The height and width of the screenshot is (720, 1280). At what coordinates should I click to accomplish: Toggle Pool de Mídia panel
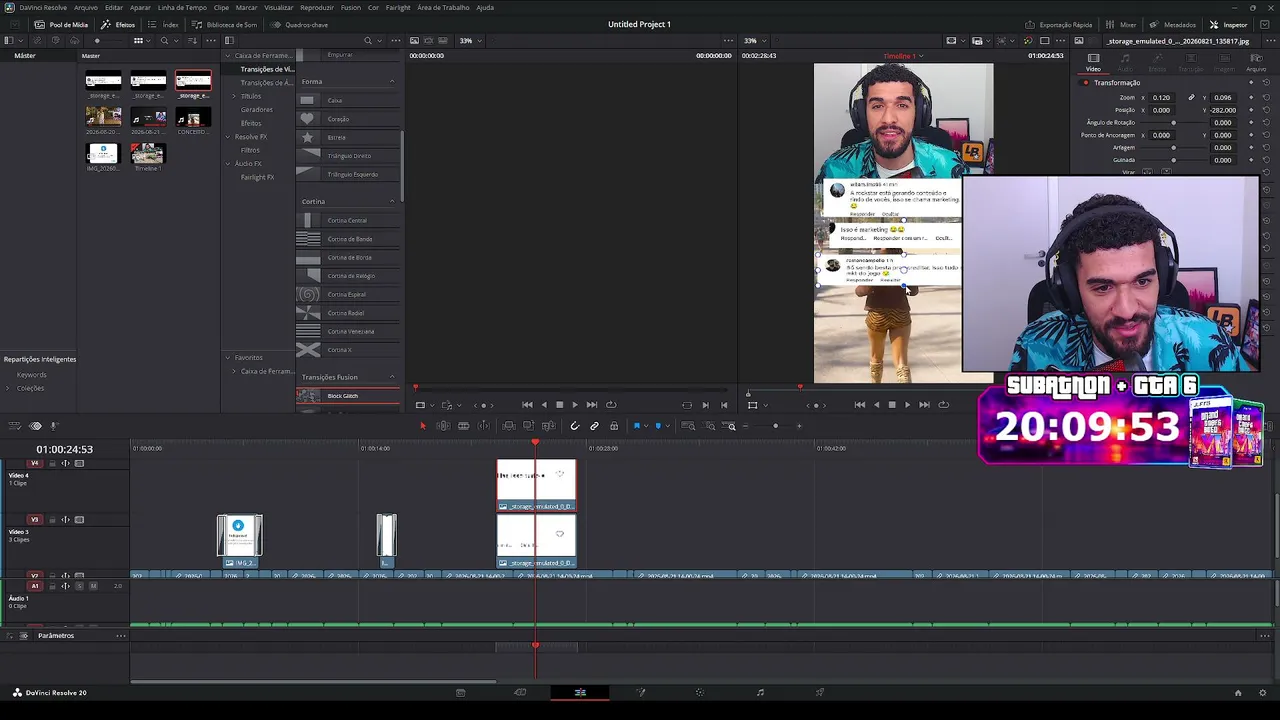61,24
